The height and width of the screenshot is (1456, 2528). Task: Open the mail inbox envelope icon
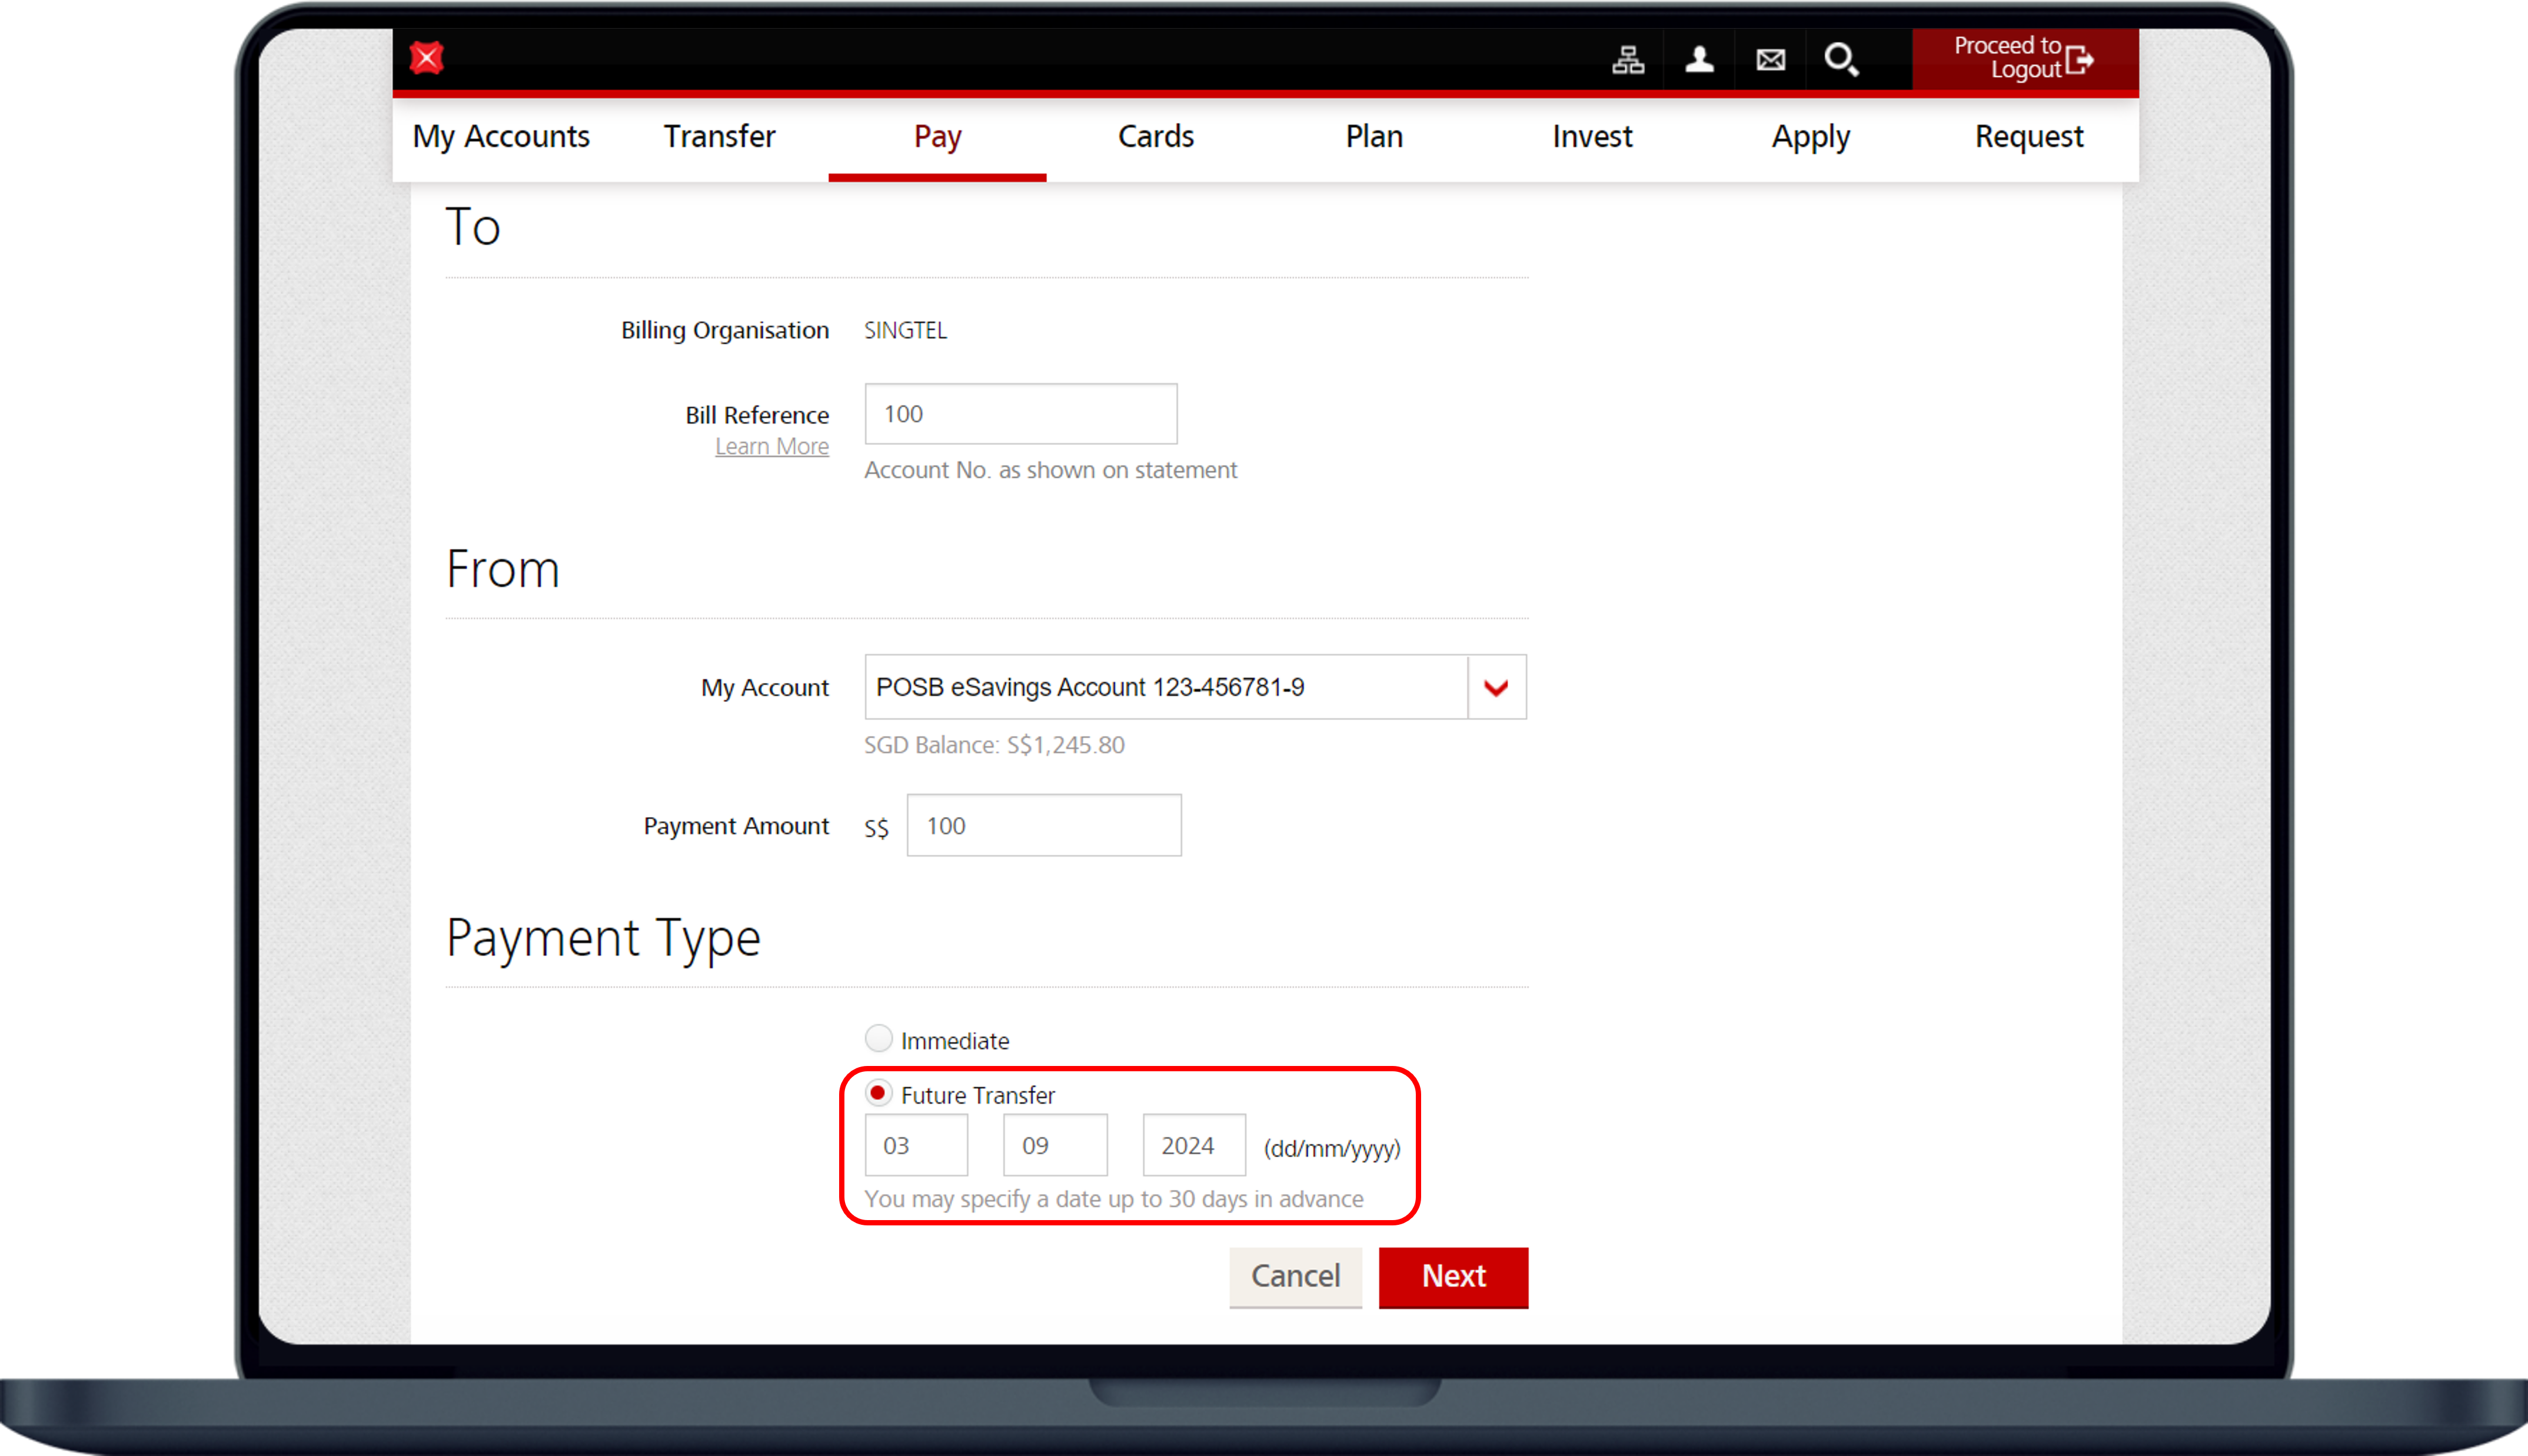[x=1770, y=60]
